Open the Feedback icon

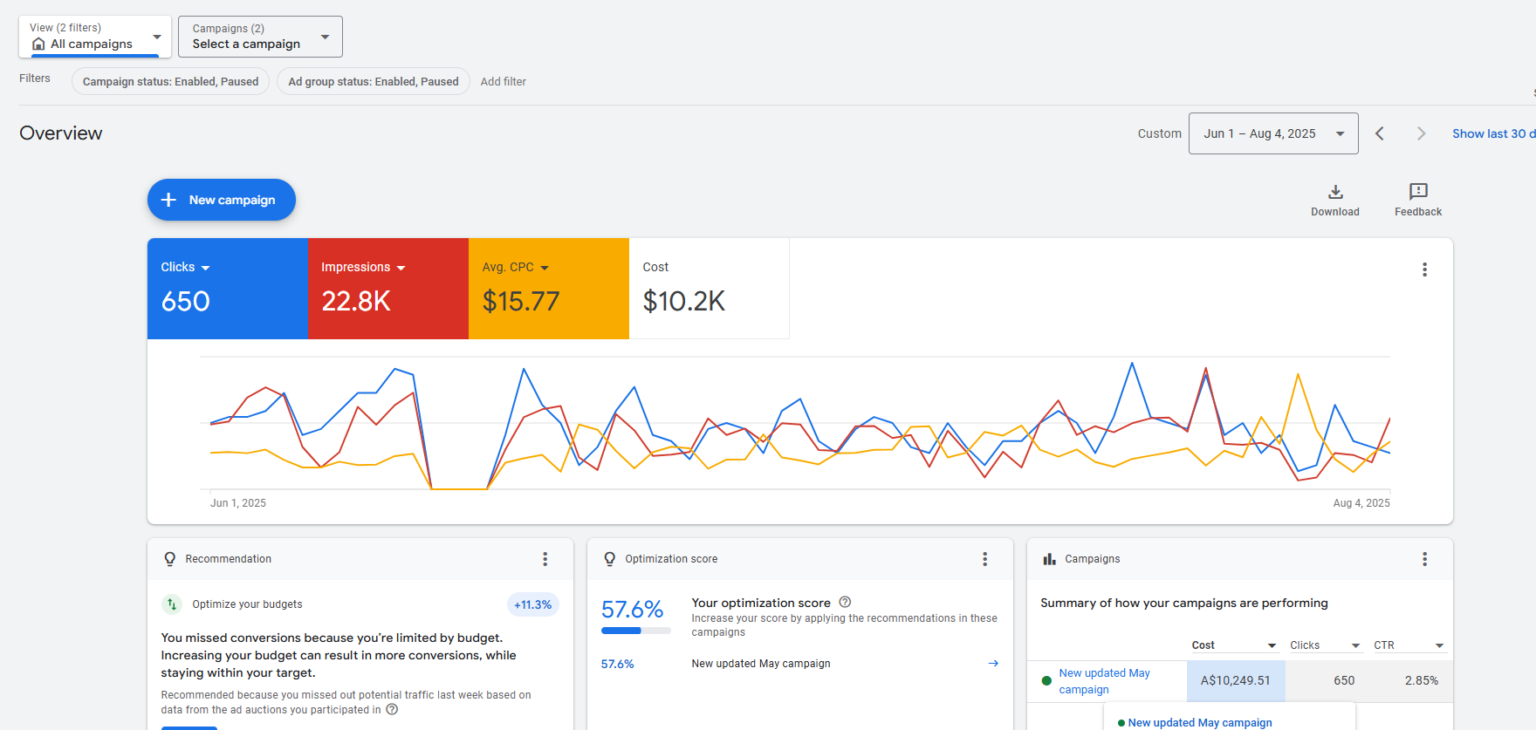tap(1418, 193)
